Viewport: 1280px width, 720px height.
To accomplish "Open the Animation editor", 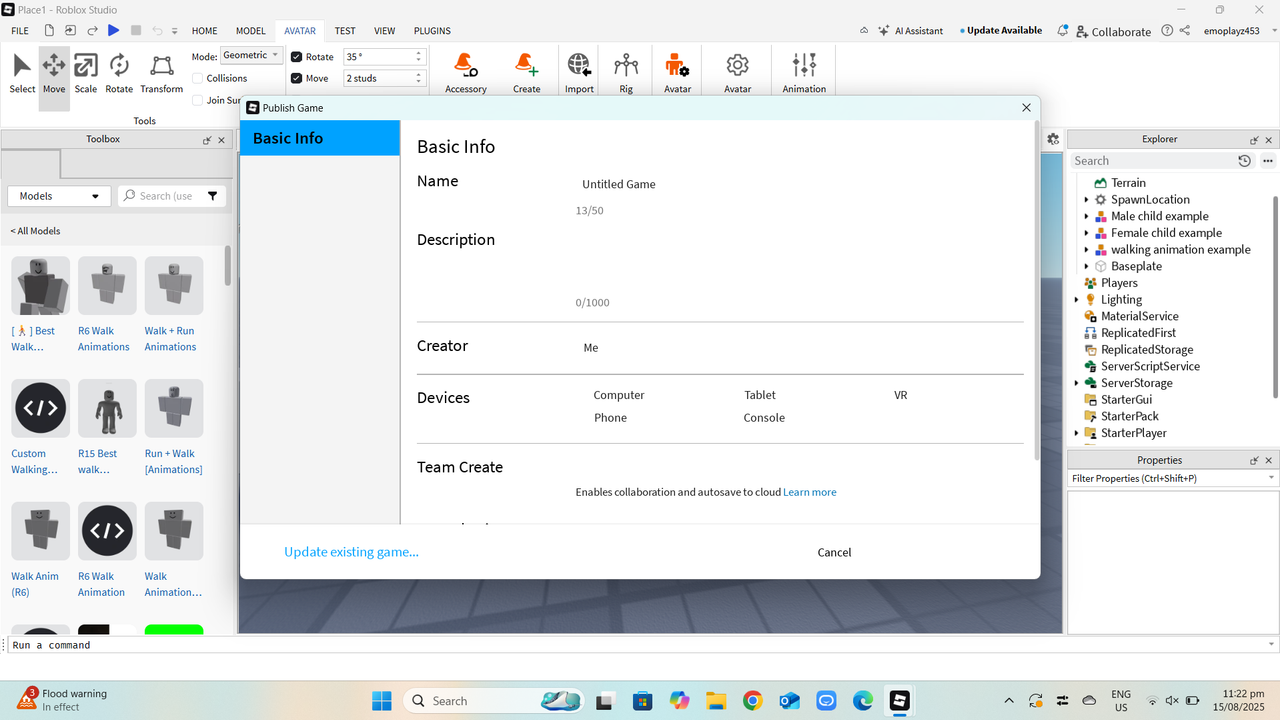I will tap(804, 74).
